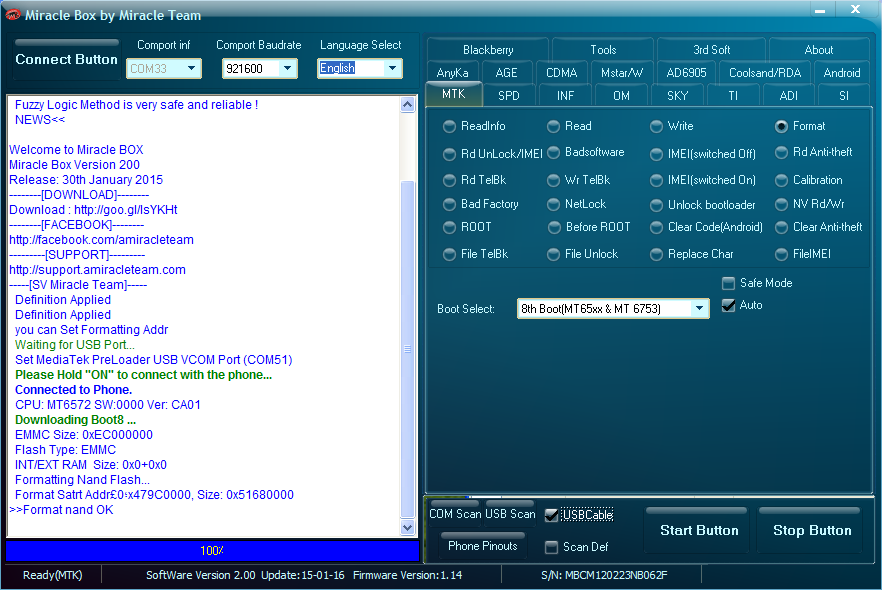Minimize the Miracle Box window
Viewport: 882px width, 590px height.
click(x=820, y=10)
